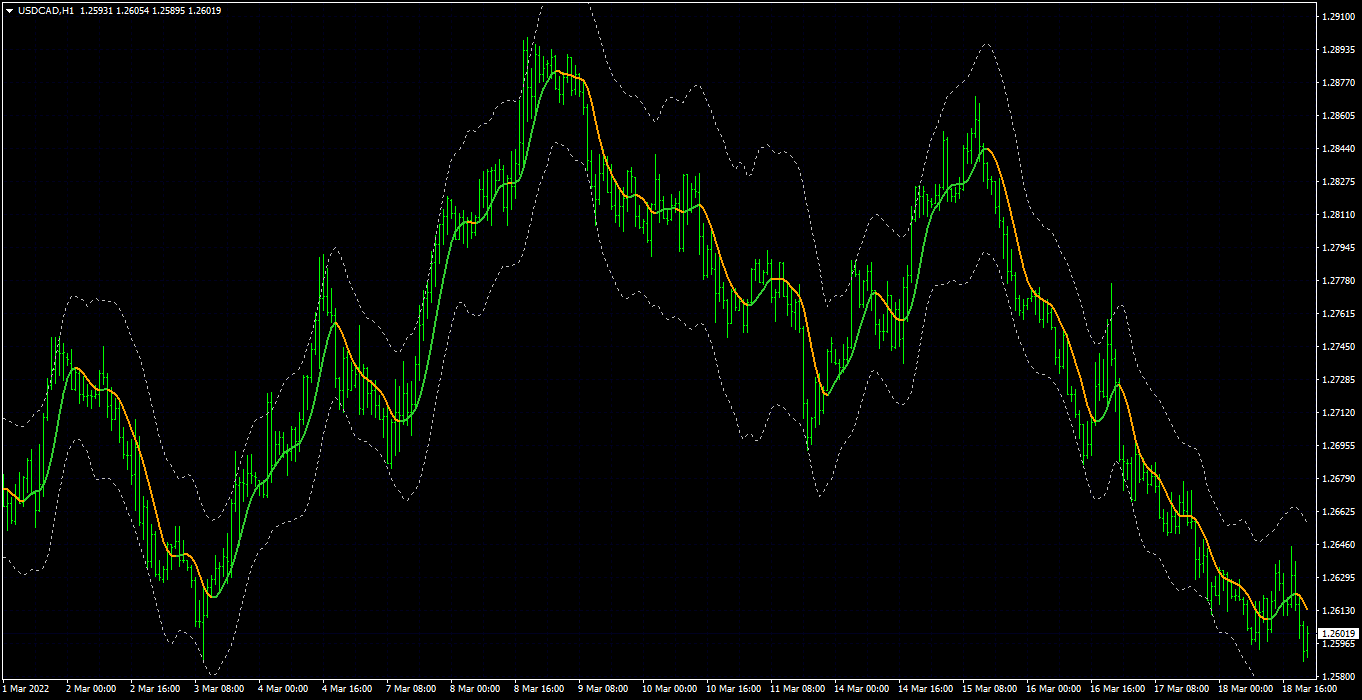This screenshot has height=700, width=1362.
Task: Open the one-click trading arrow beside USDCAD,H1
Action: tap(9, 11)
